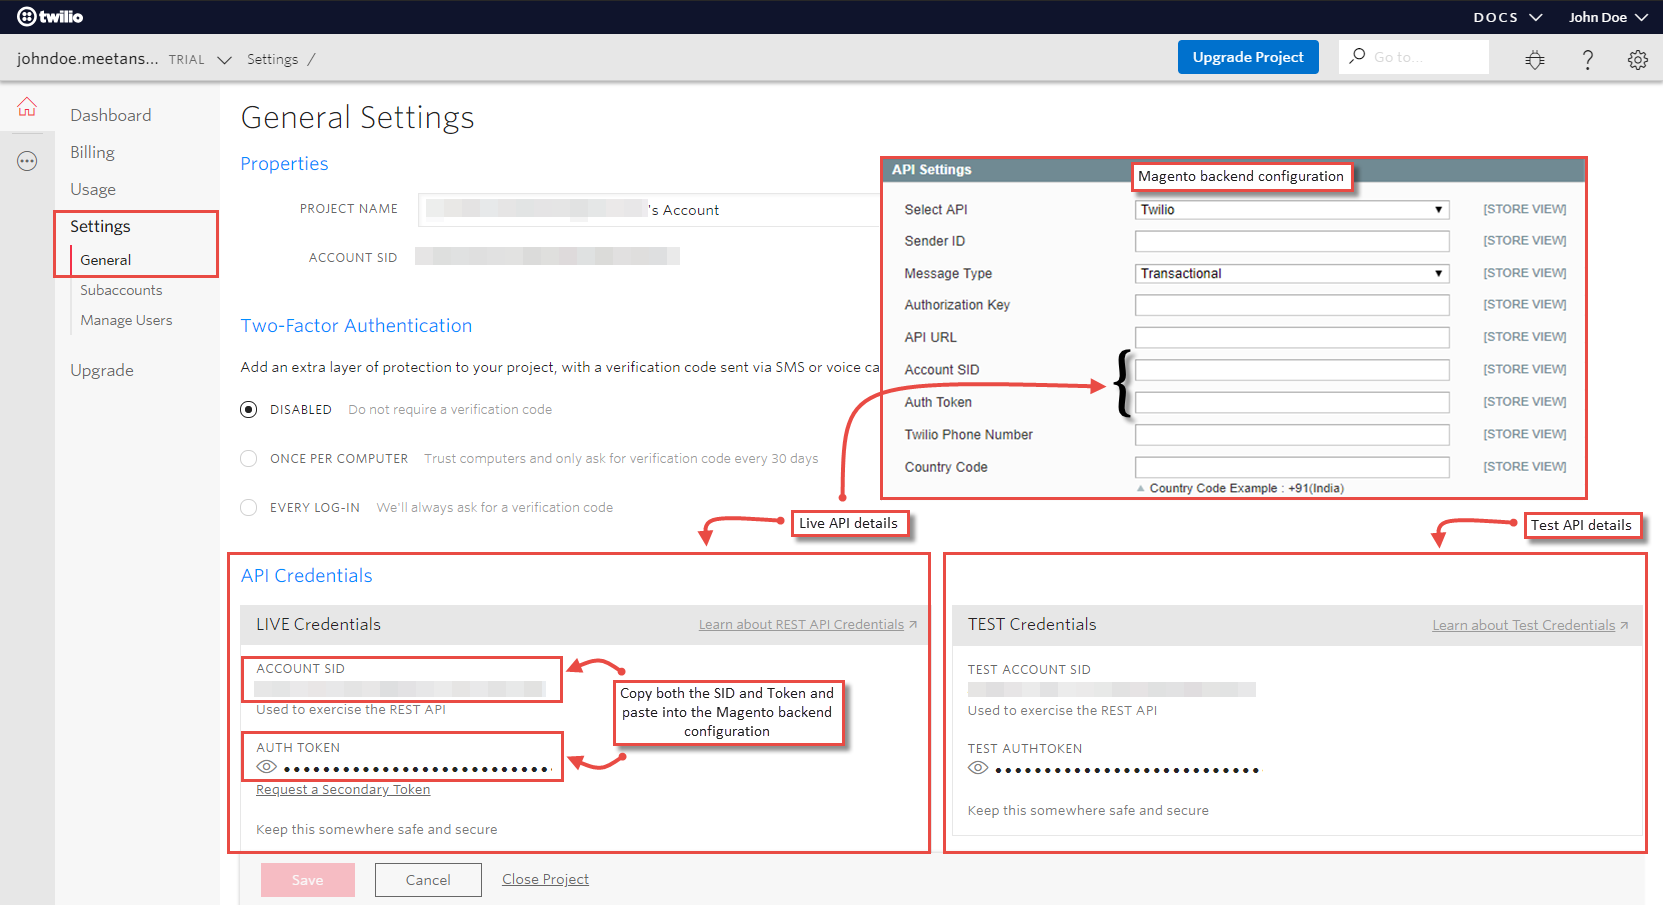Open the help question mark icon

[1587, 59]
